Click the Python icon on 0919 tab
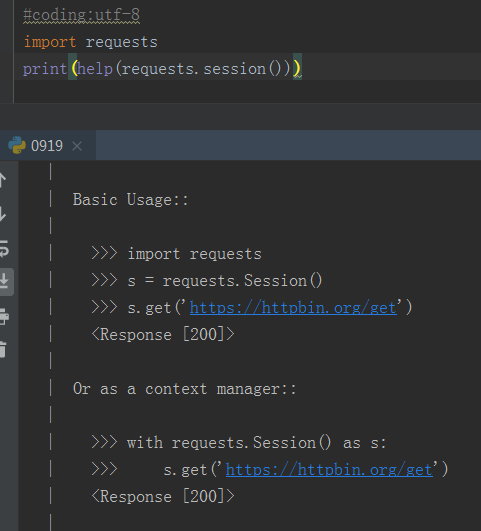 coord(17,145)
